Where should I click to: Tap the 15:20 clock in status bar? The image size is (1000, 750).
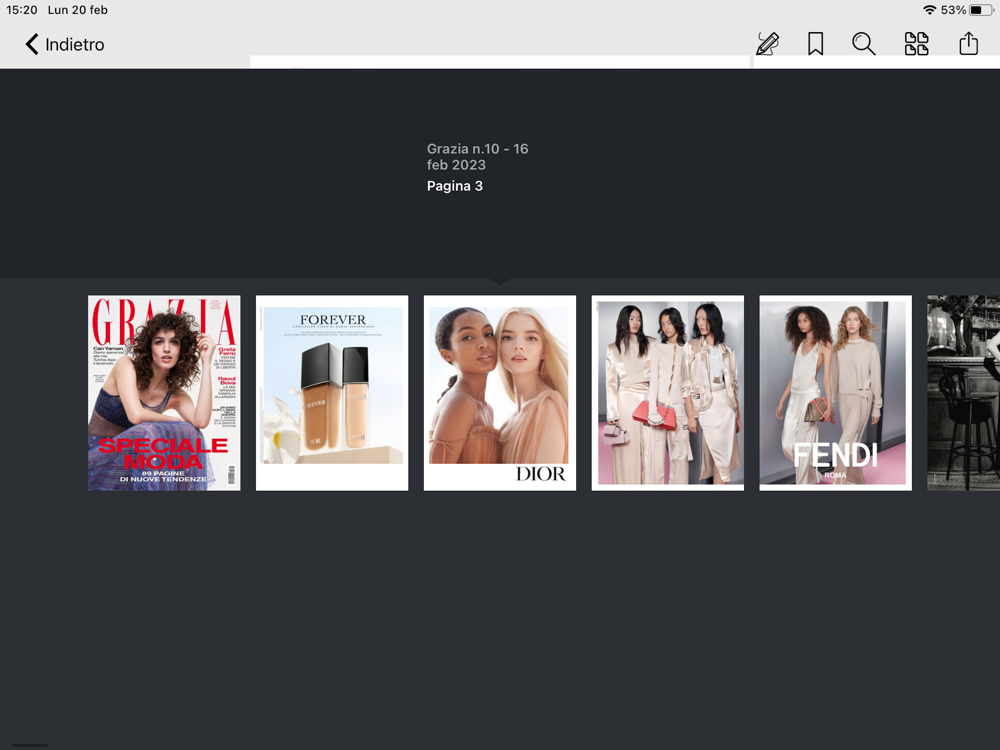point(22,10)
